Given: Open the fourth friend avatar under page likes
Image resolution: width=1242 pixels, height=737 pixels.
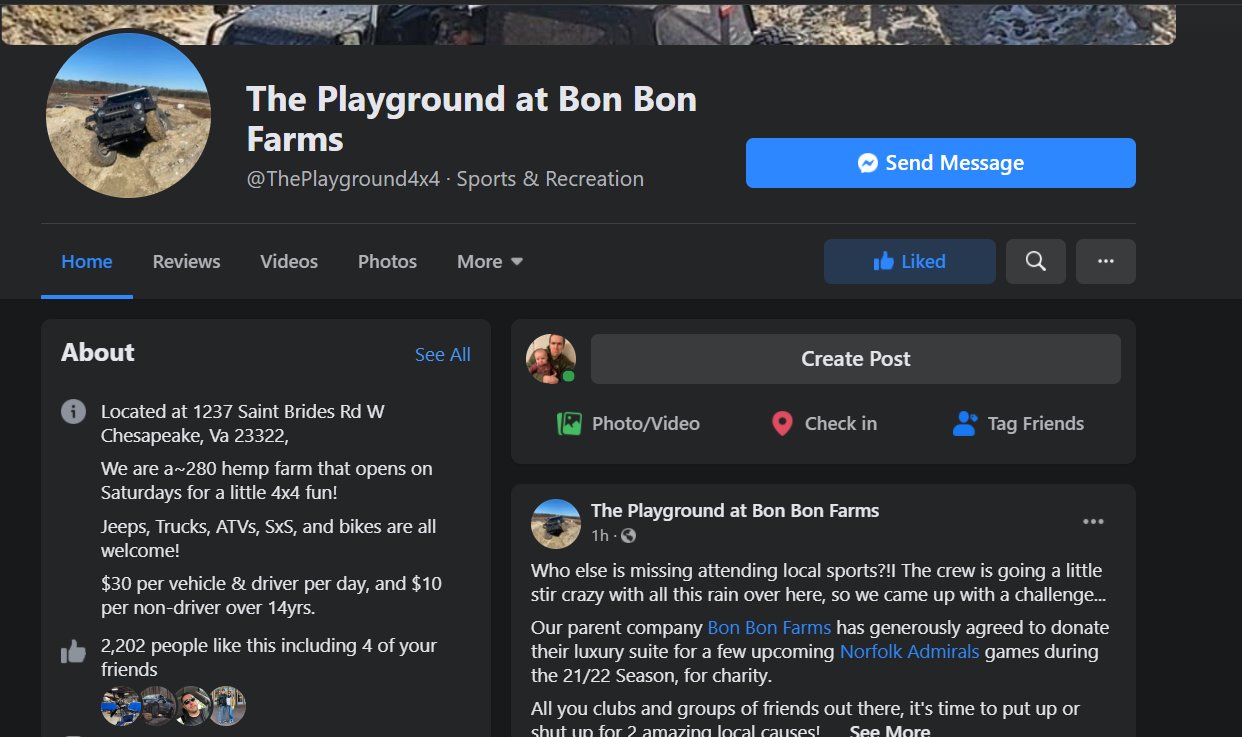Looking at the screenshot, I should pyautogui.click(x=228, y=706).
